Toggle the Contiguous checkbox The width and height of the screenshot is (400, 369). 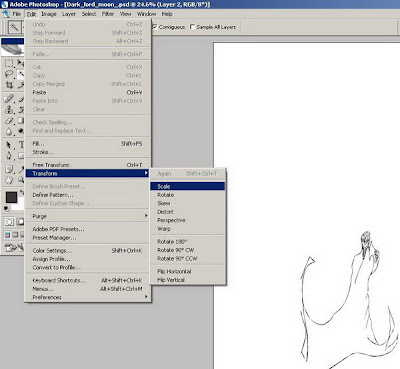155,27
